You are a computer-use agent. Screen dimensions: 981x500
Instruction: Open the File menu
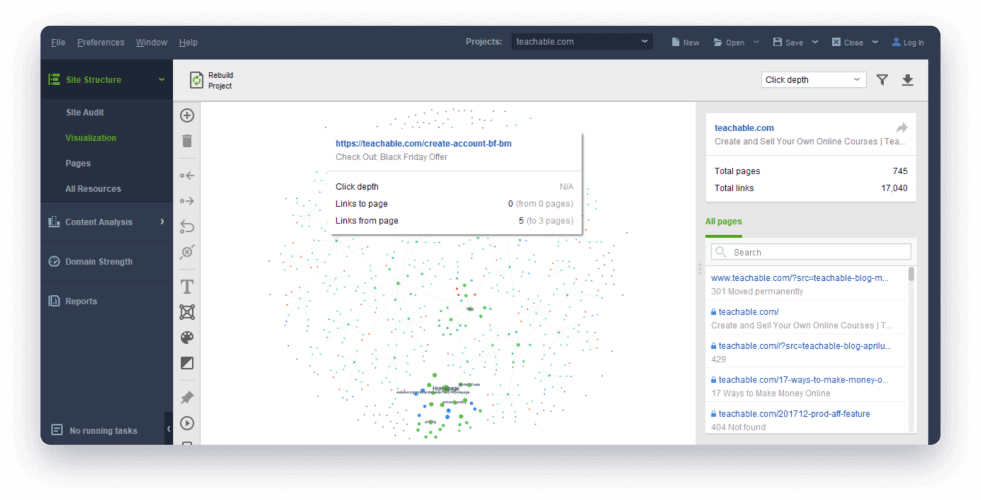(58, 42)
